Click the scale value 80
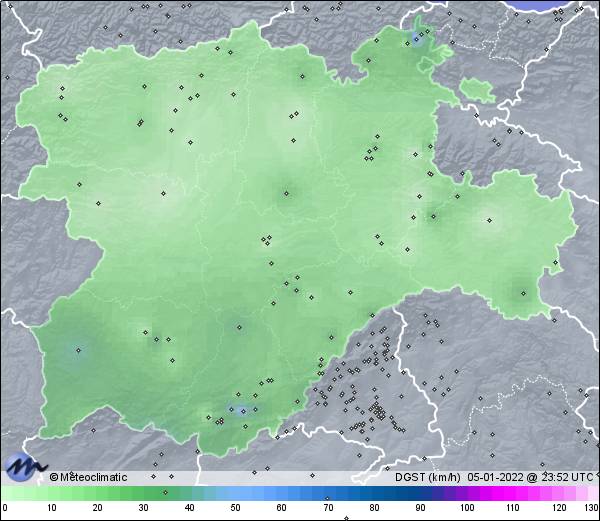Image resolution: width=600 pixels, height=521 pixels. click(374, 508)
